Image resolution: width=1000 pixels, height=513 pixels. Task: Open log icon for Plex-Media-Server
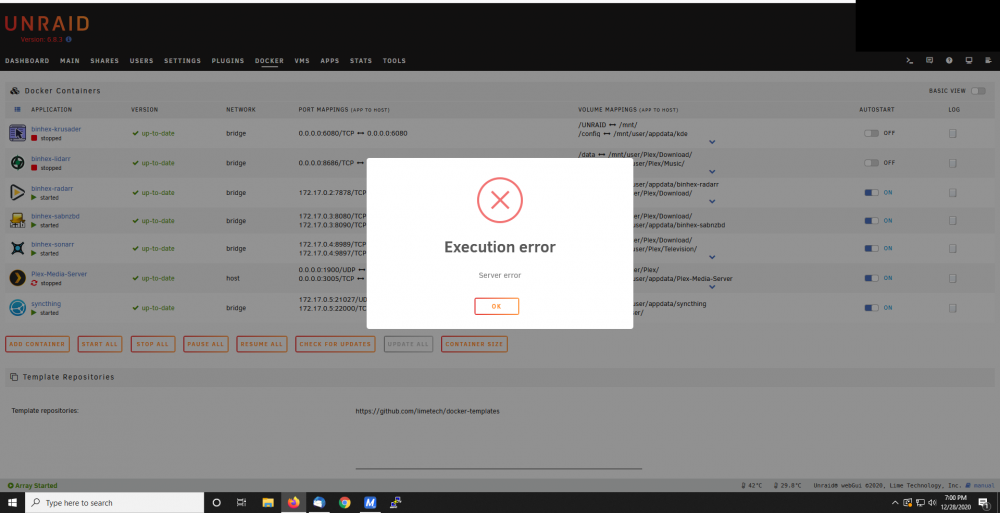click(953, 278)
